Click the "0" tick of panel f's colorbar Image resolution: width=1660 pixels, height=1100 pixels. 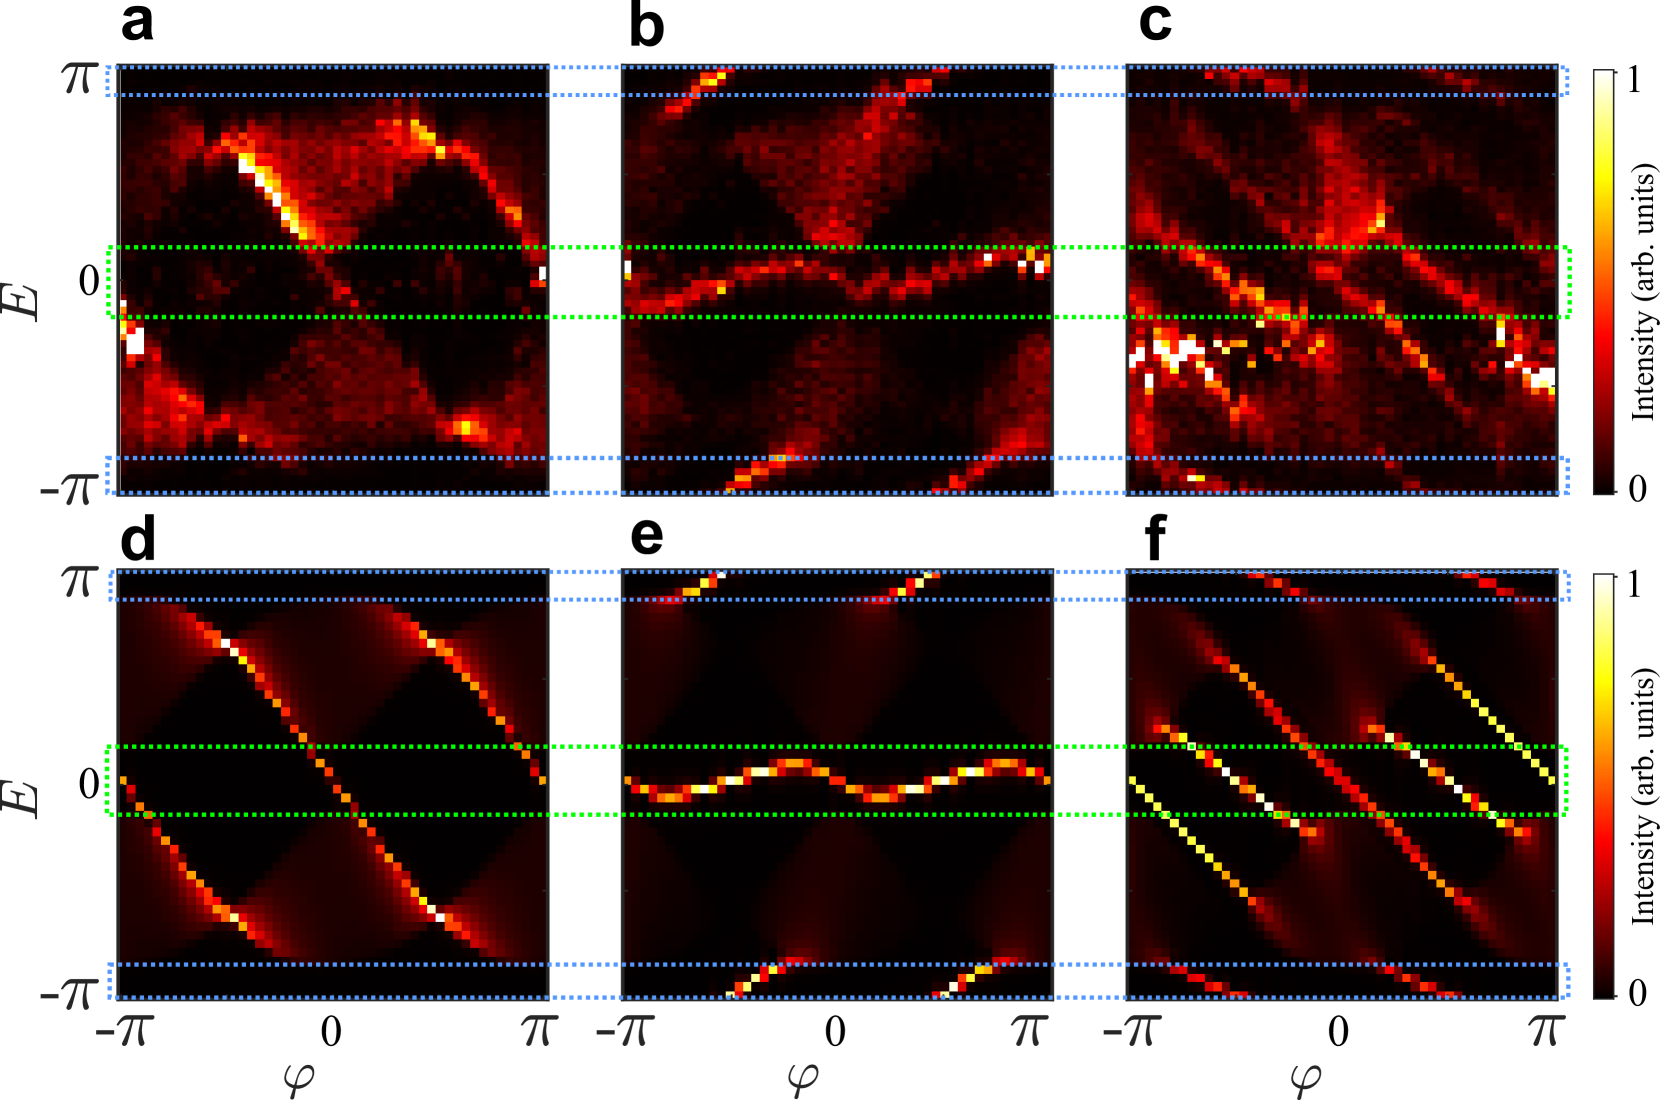tap(1636, 992)
